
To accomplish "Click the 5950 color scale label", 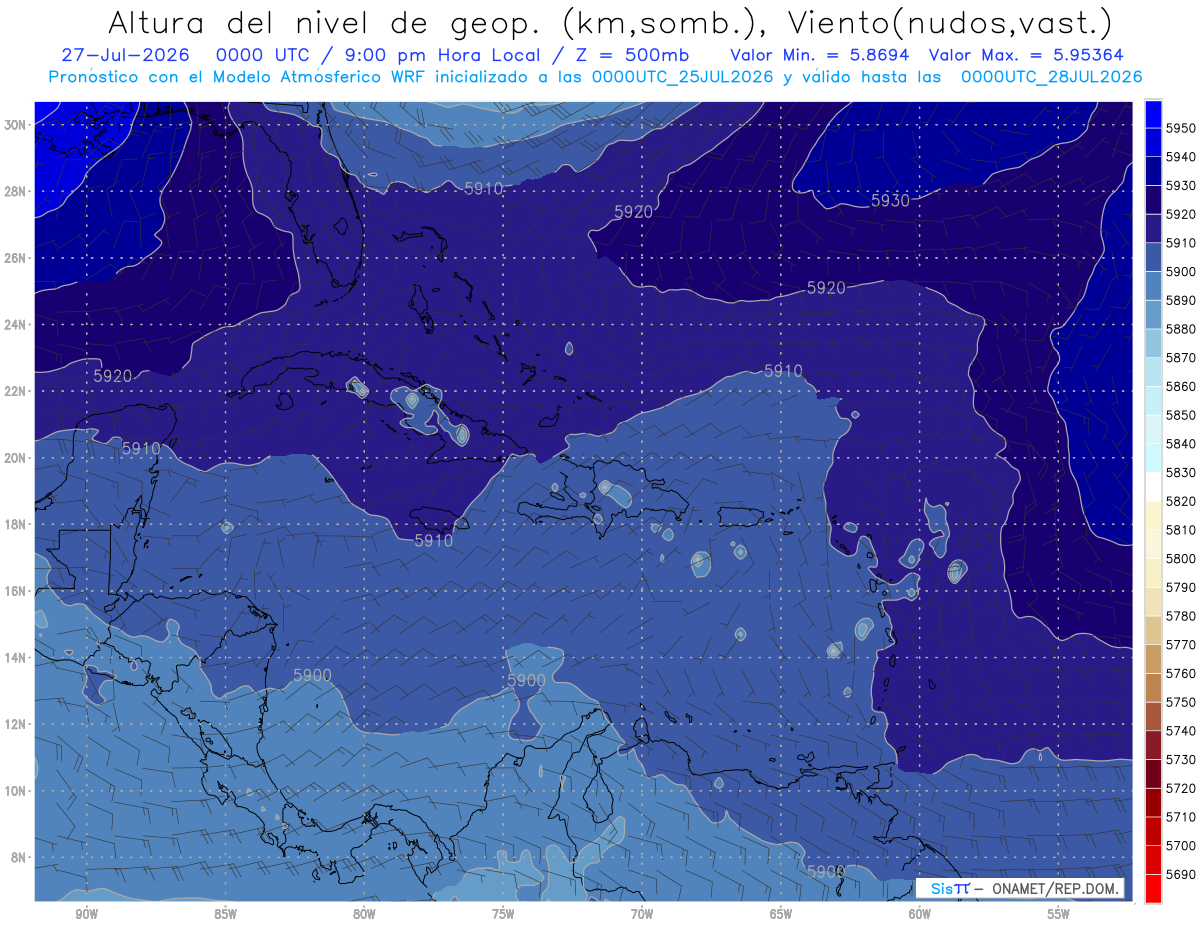I will click(x=1180, y=128).
